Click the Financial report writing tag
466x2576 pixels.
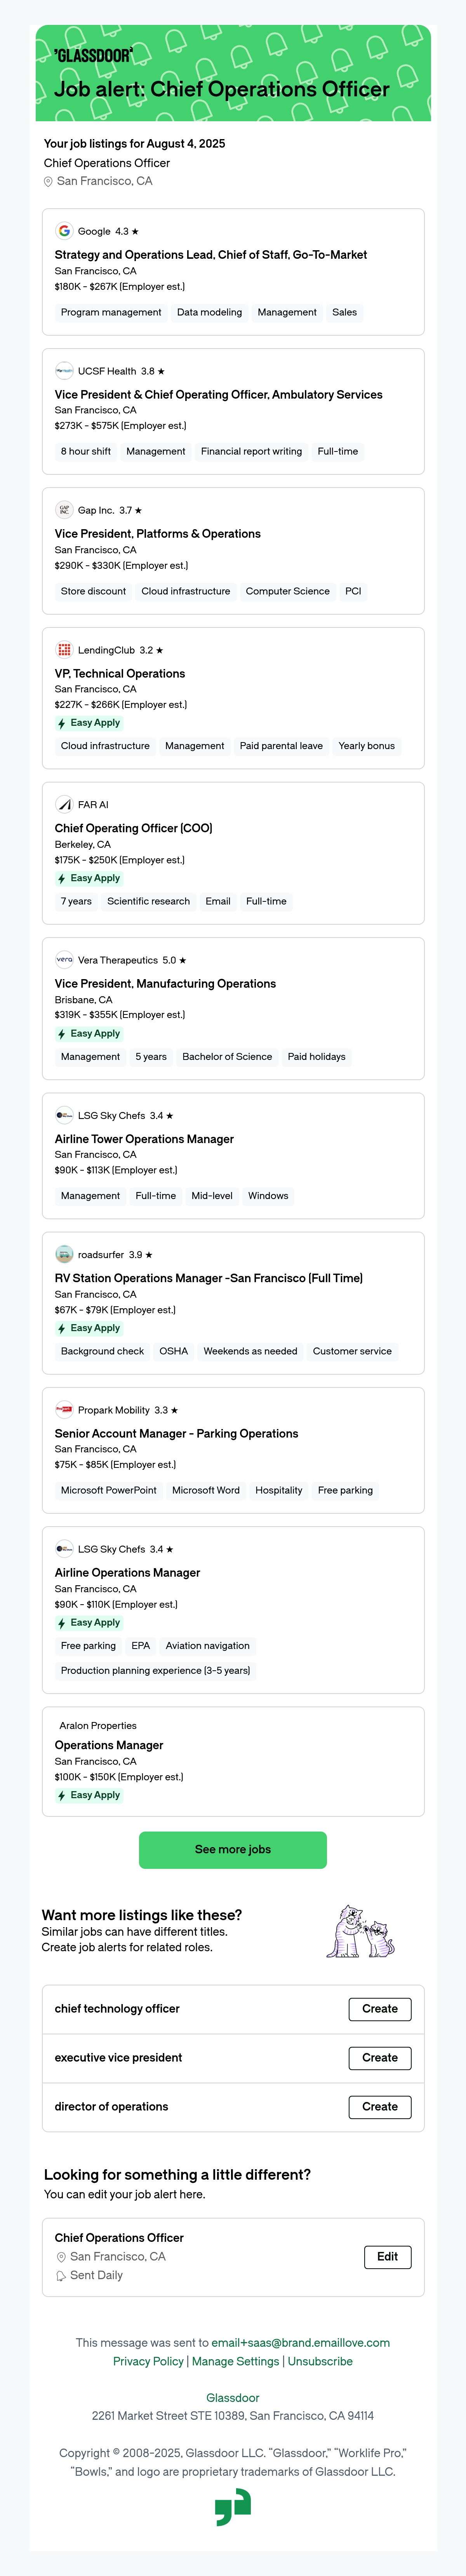251,451
